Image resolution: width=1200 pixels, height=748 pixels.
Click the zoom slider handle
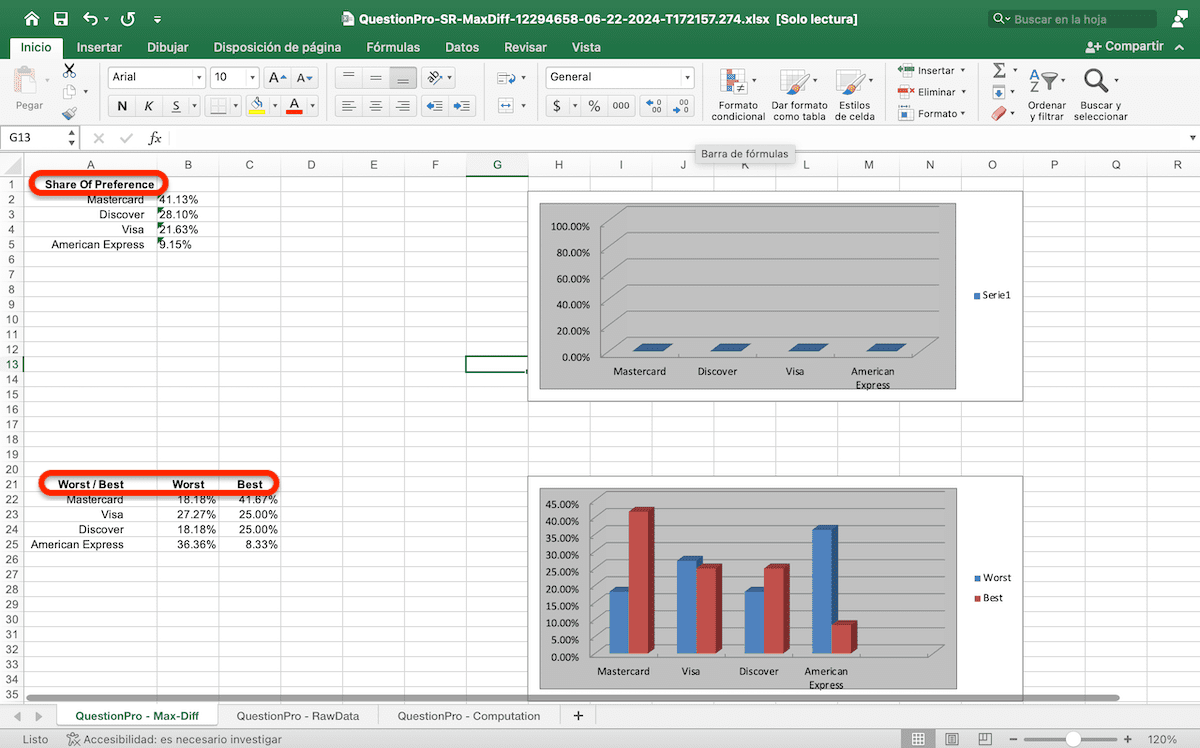[x=1072, y=739]
